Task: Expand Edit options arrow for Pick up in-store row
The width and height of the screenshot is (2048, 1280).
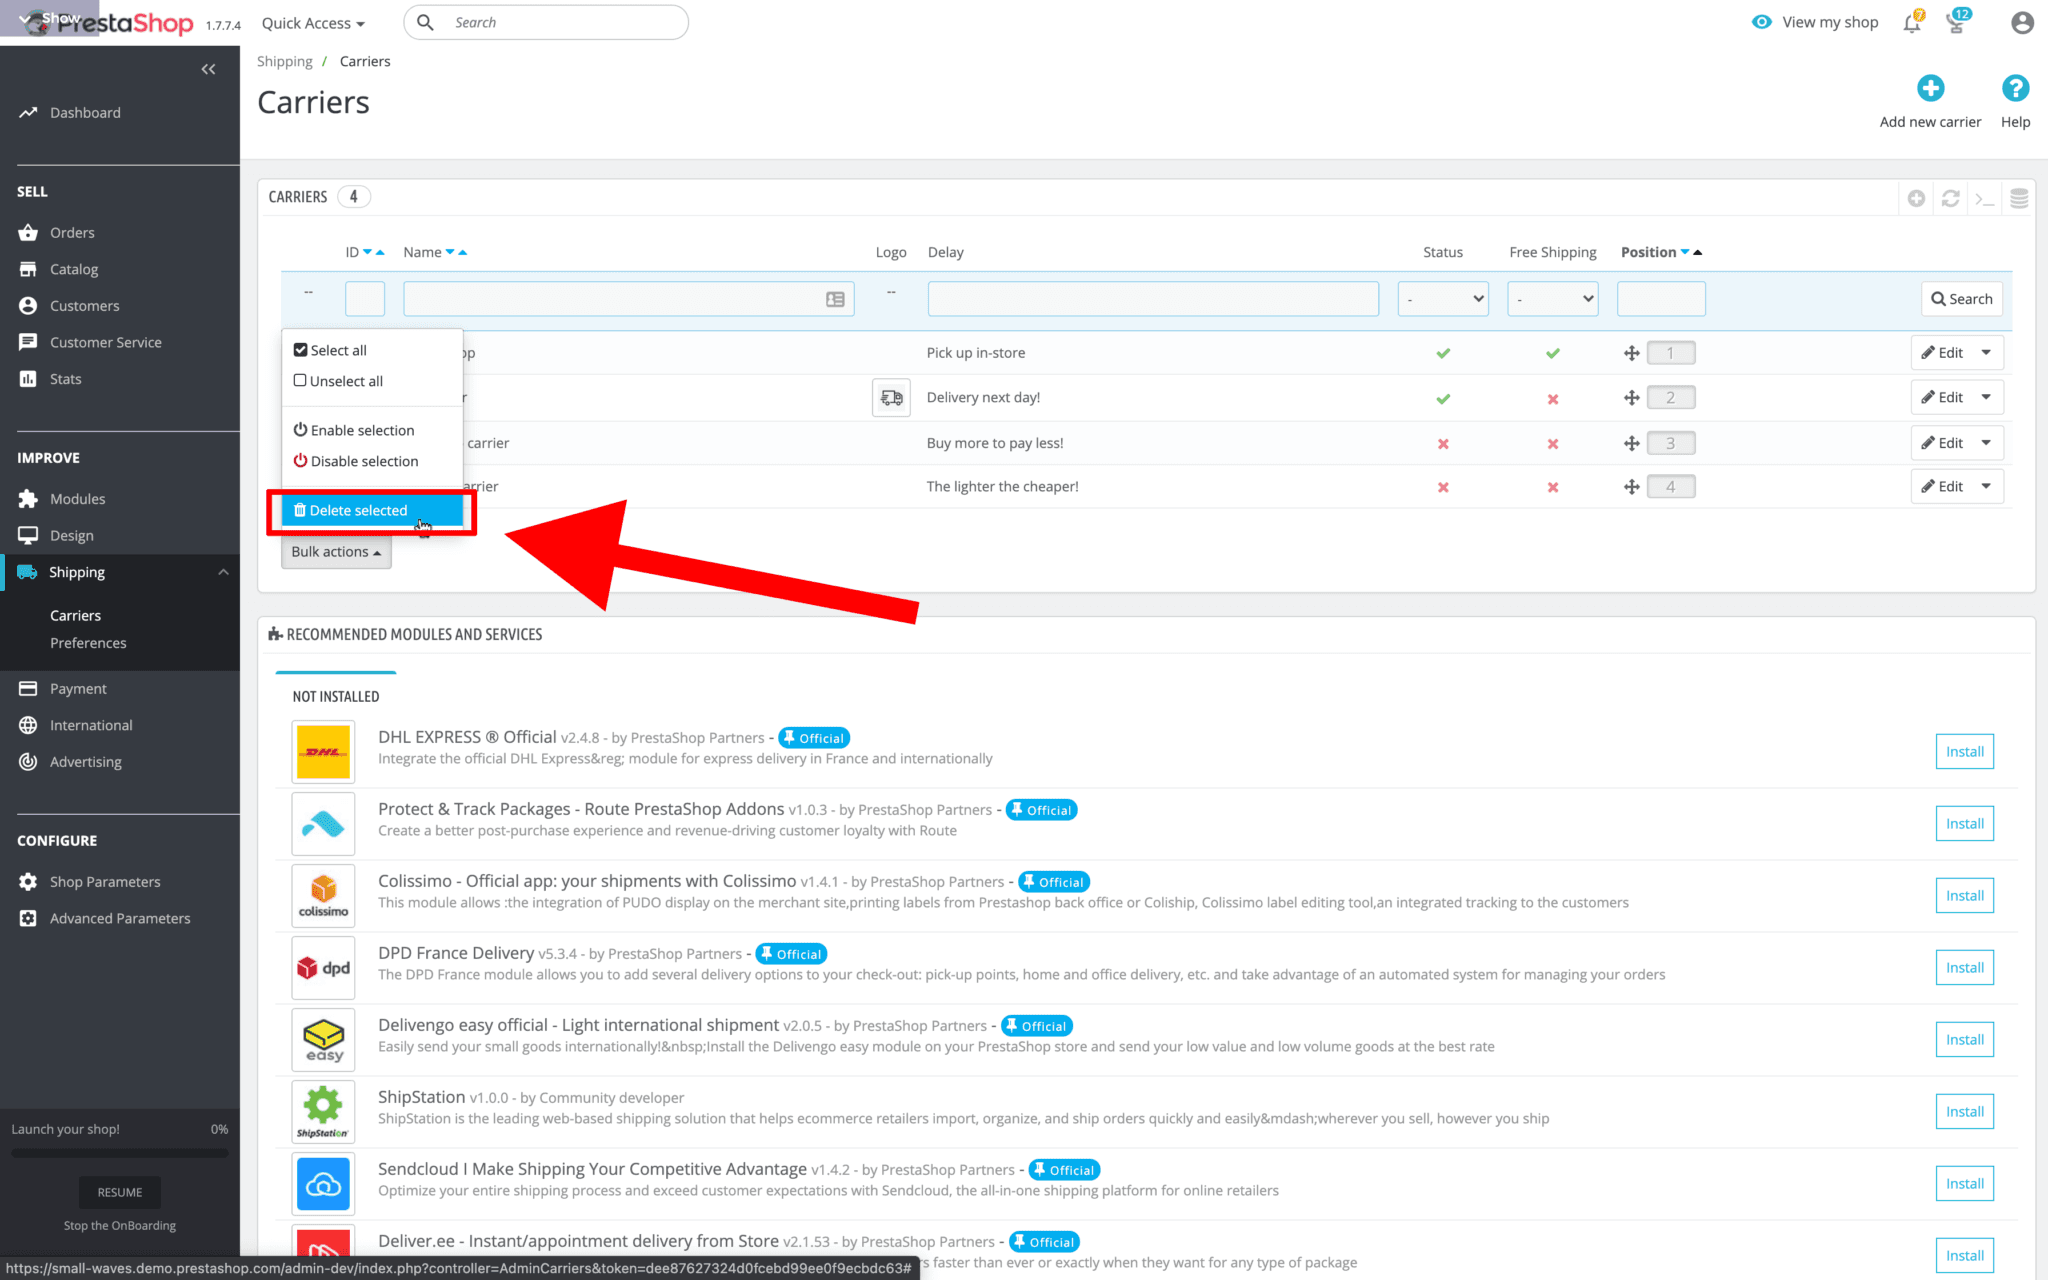Action: [x=1986, y=353]
